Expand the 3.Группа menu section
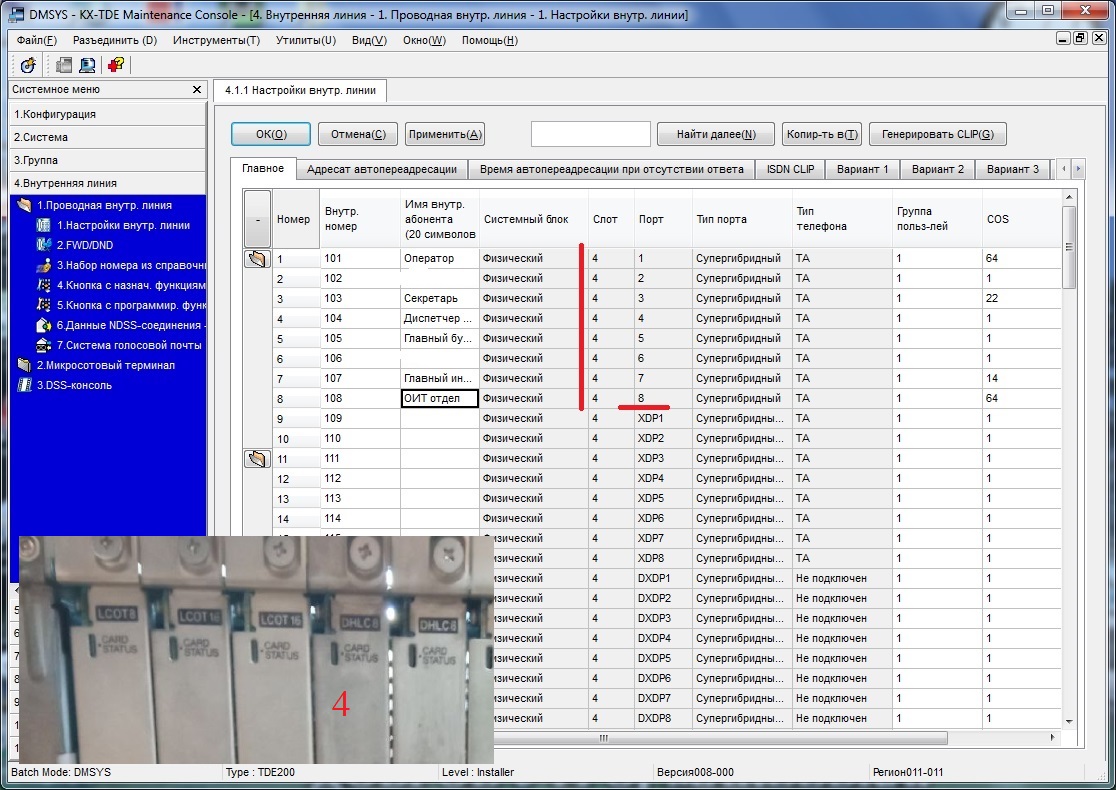This screenshot has height=790, width=1116. (x=107, y=160)
